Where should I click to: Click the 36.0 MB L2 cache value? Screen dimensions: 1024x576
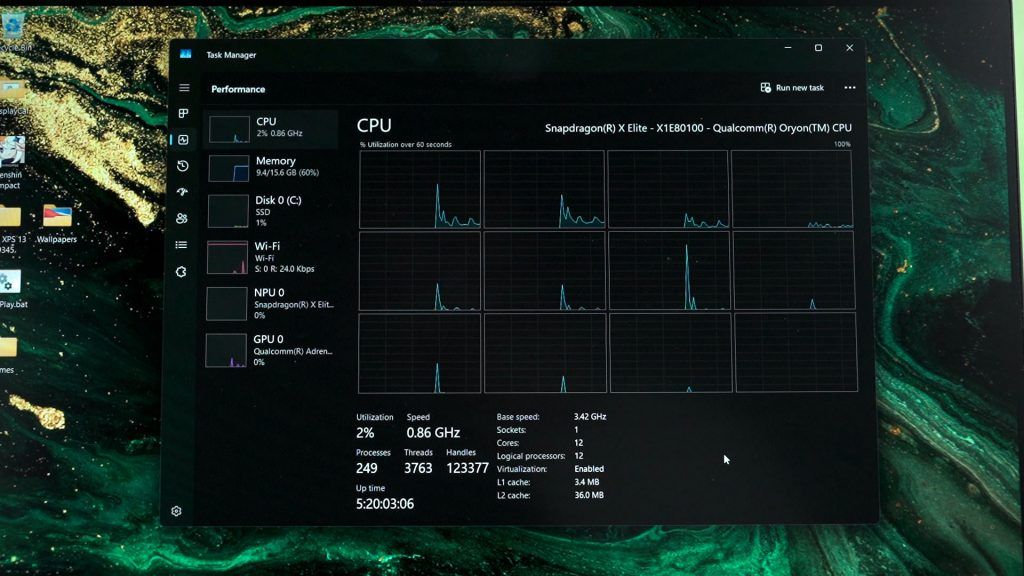pyautogui.click(x=588, y=495)
